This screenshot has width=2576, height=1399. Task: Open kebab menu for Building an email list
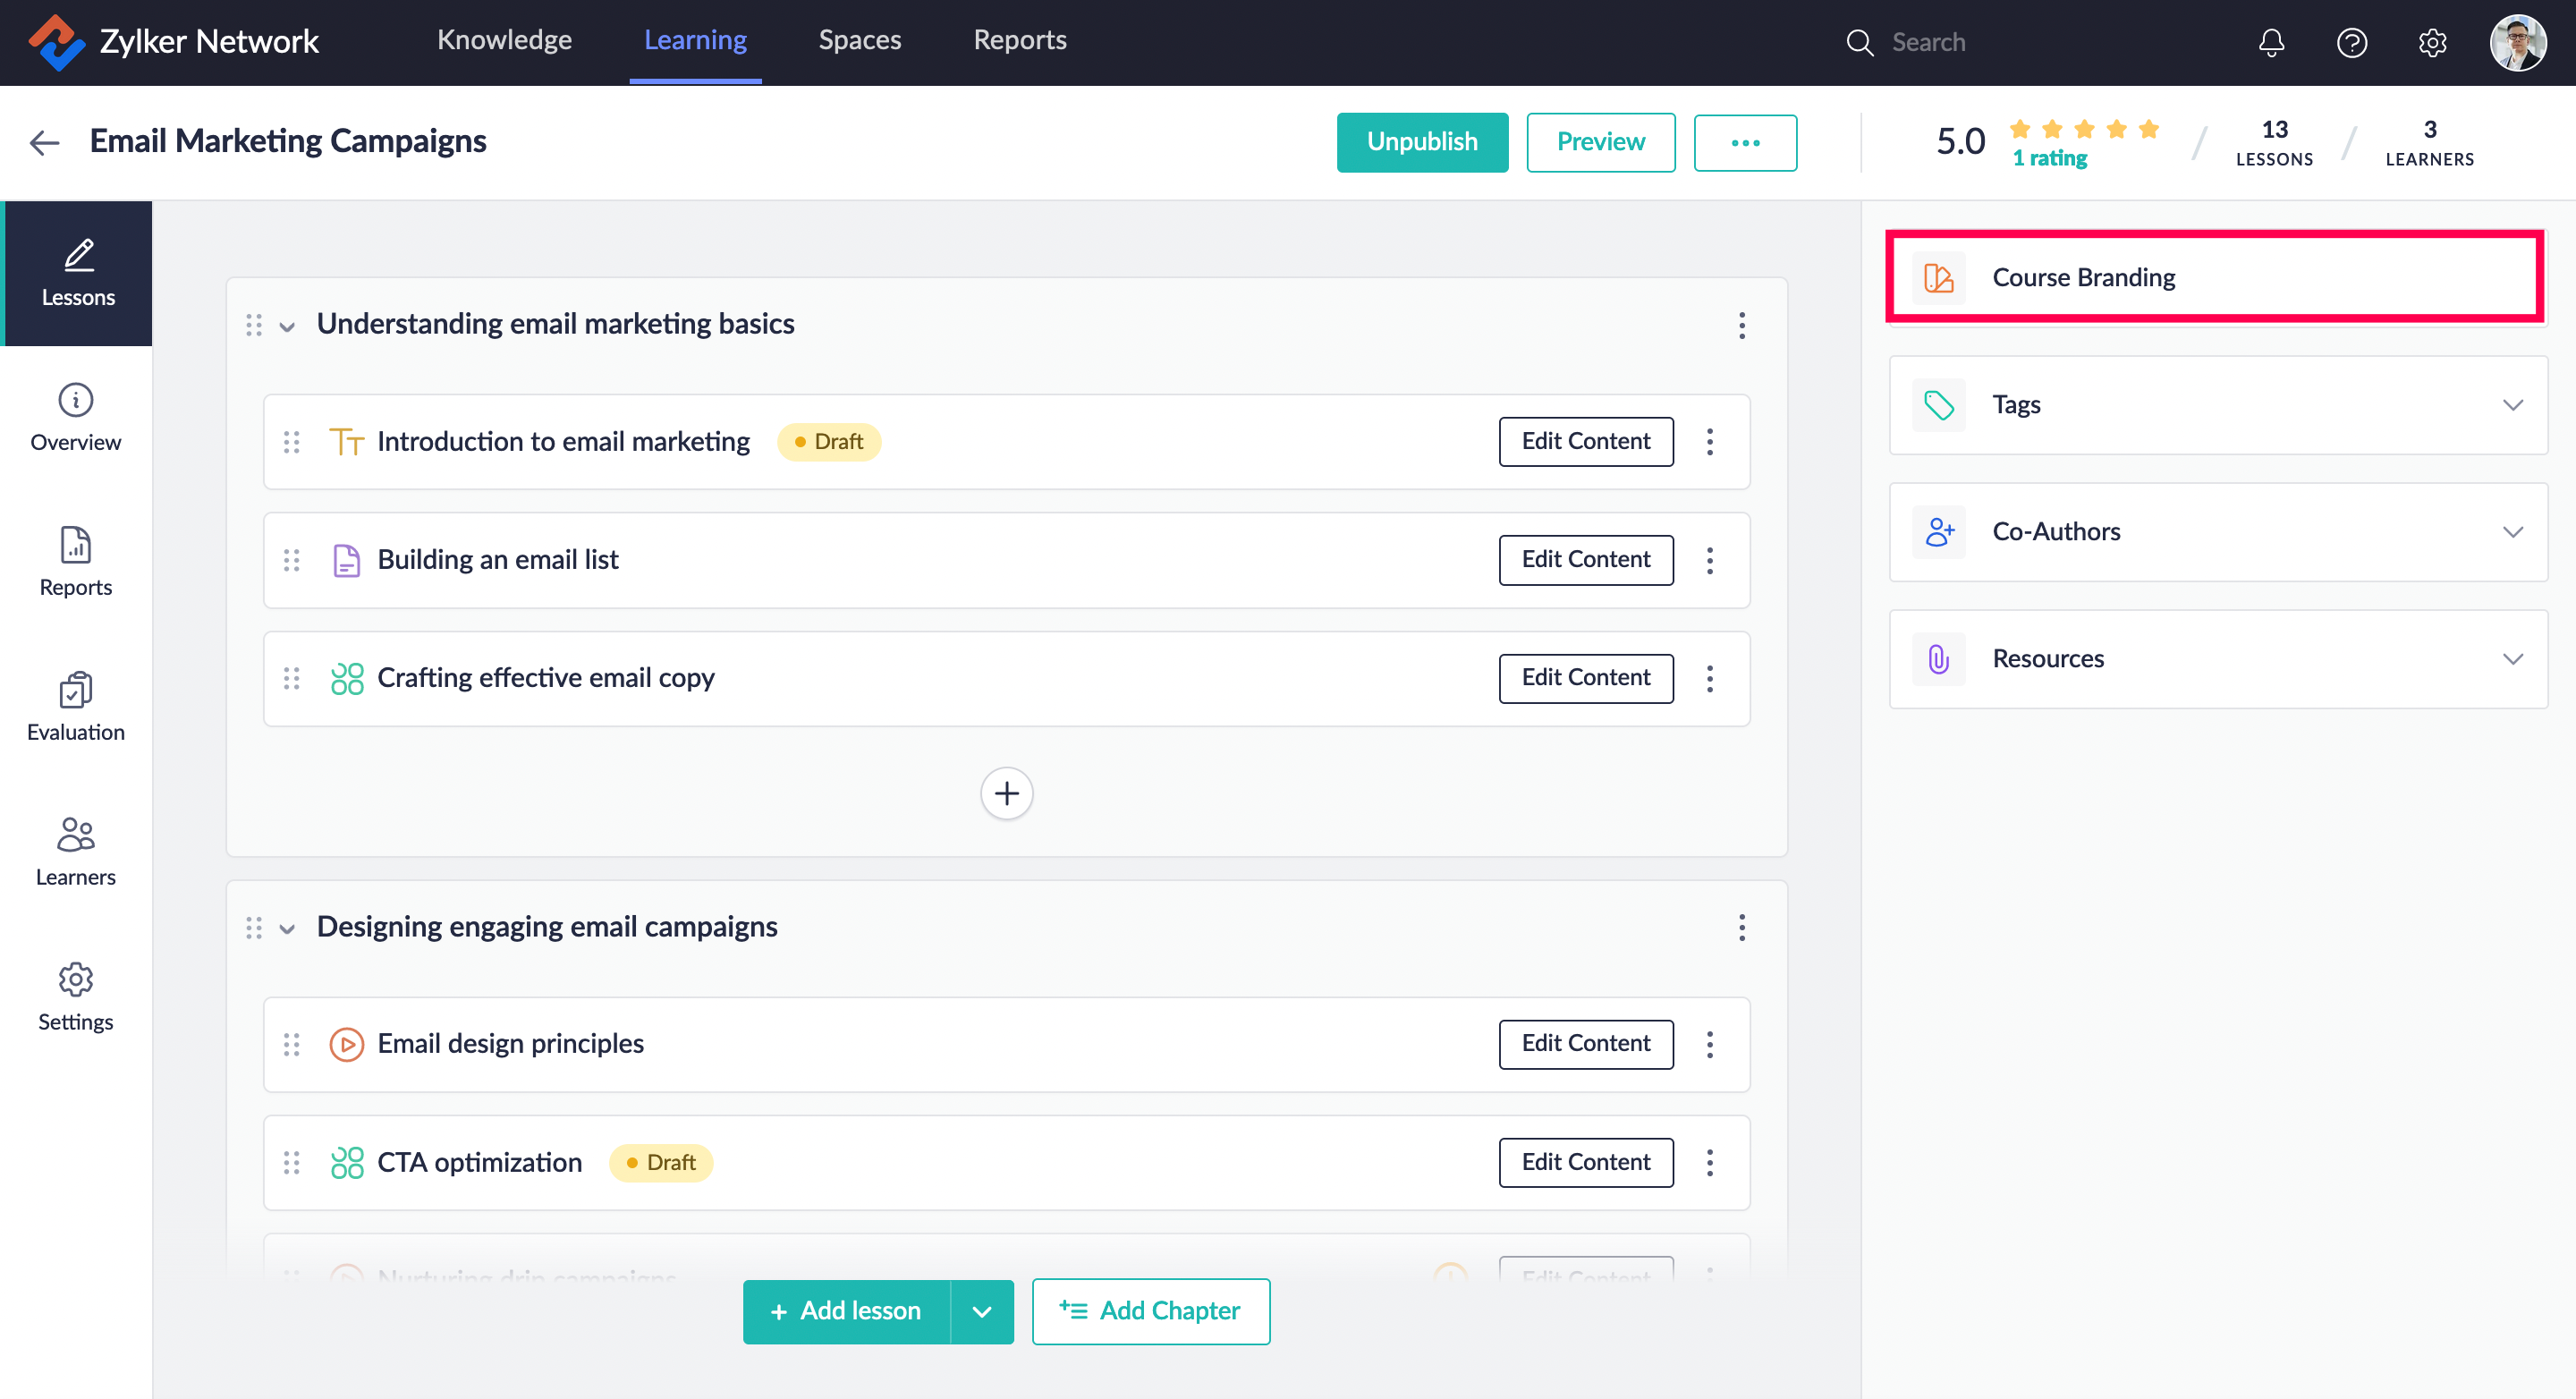coord(1709,560)
